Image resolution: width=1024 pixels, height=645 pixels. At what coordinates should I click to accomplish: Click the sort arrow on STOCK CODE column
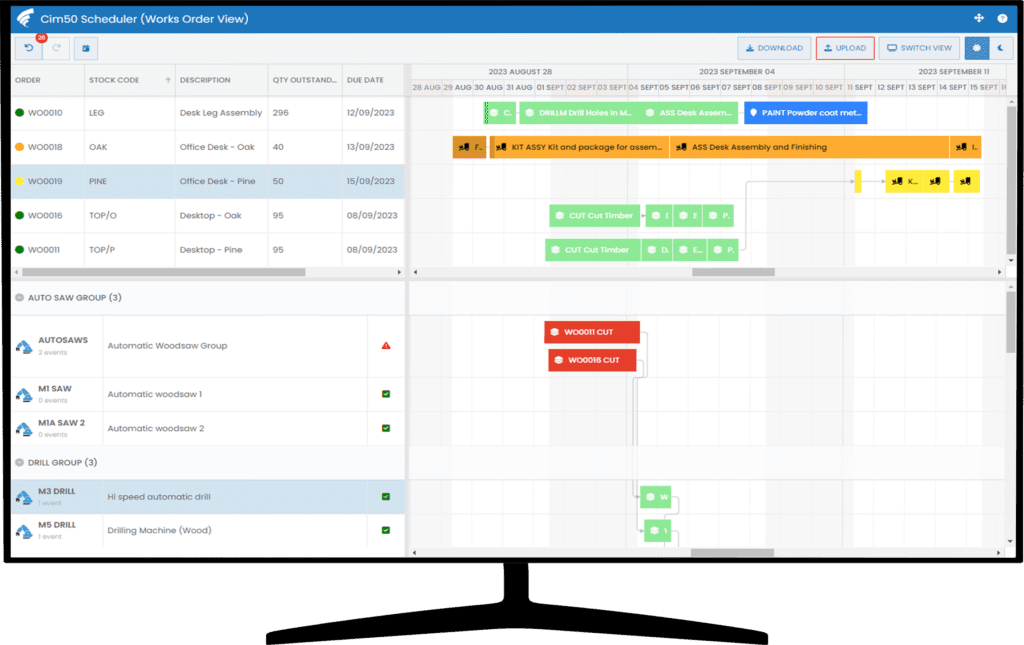166,80
